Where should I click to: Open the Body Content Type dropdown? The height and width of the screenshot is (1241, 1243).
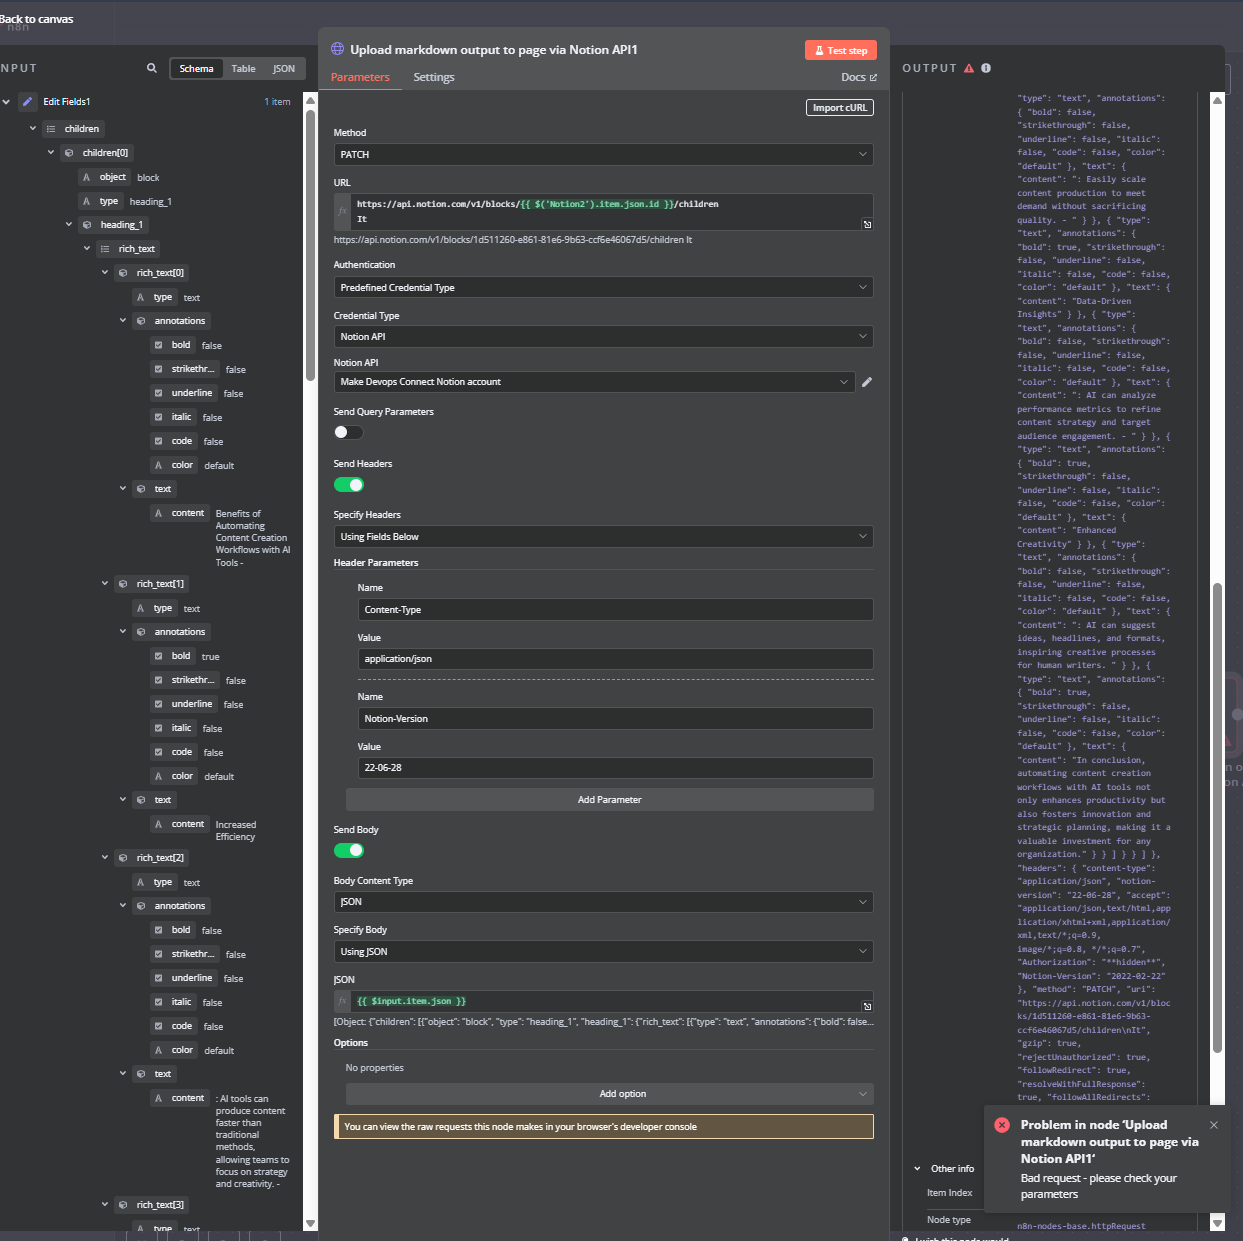[x=603, y=902]
